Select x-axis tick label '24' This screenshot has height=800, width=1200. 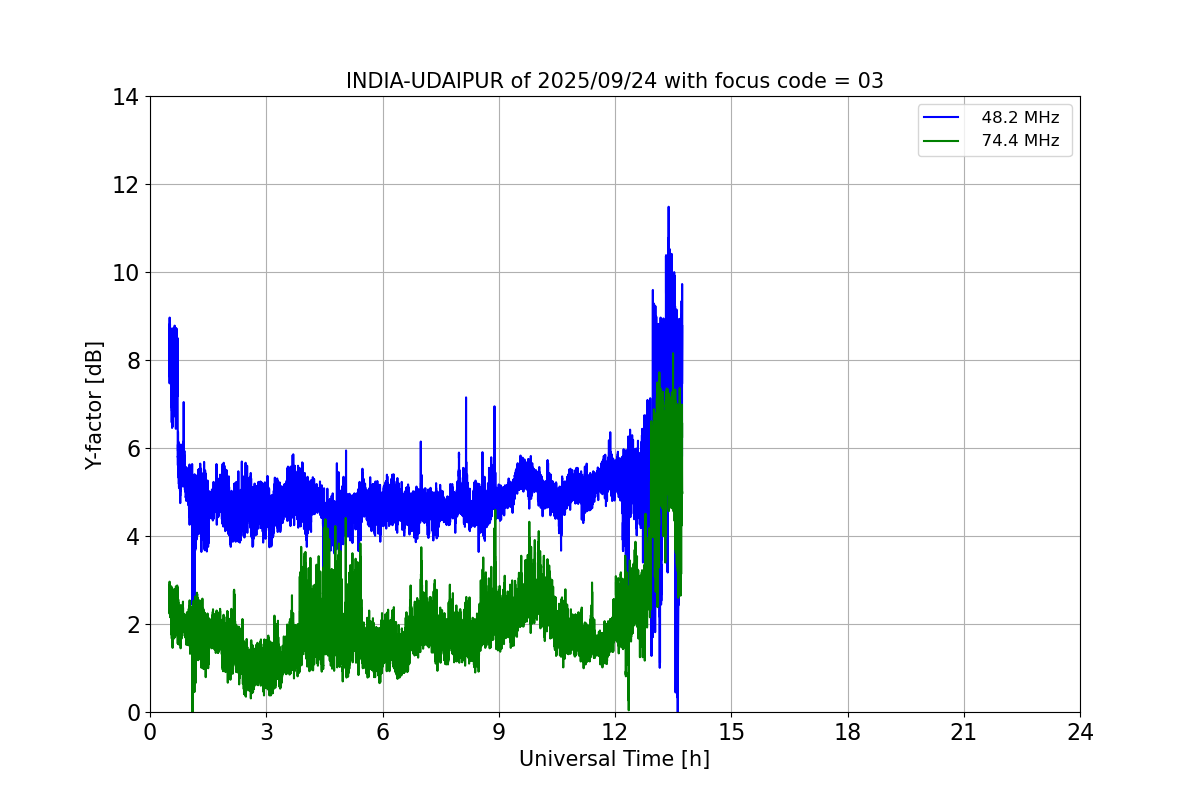[x=1080, y=732]
